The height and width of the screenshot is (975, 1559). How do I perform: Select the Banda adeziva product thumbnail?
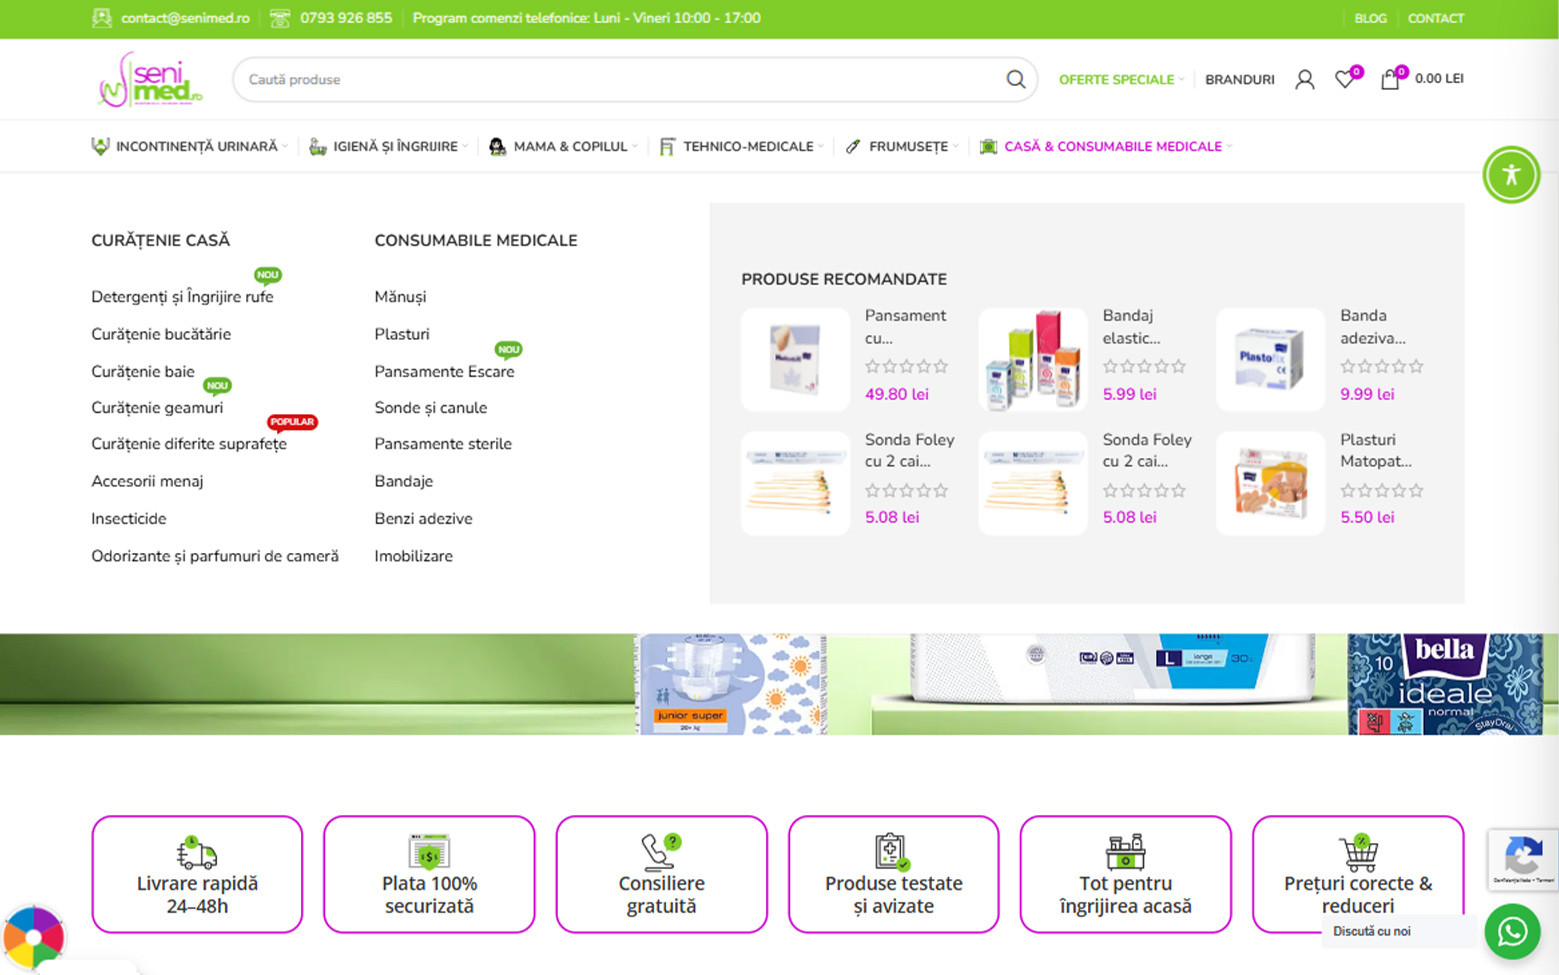point(1270,360)
